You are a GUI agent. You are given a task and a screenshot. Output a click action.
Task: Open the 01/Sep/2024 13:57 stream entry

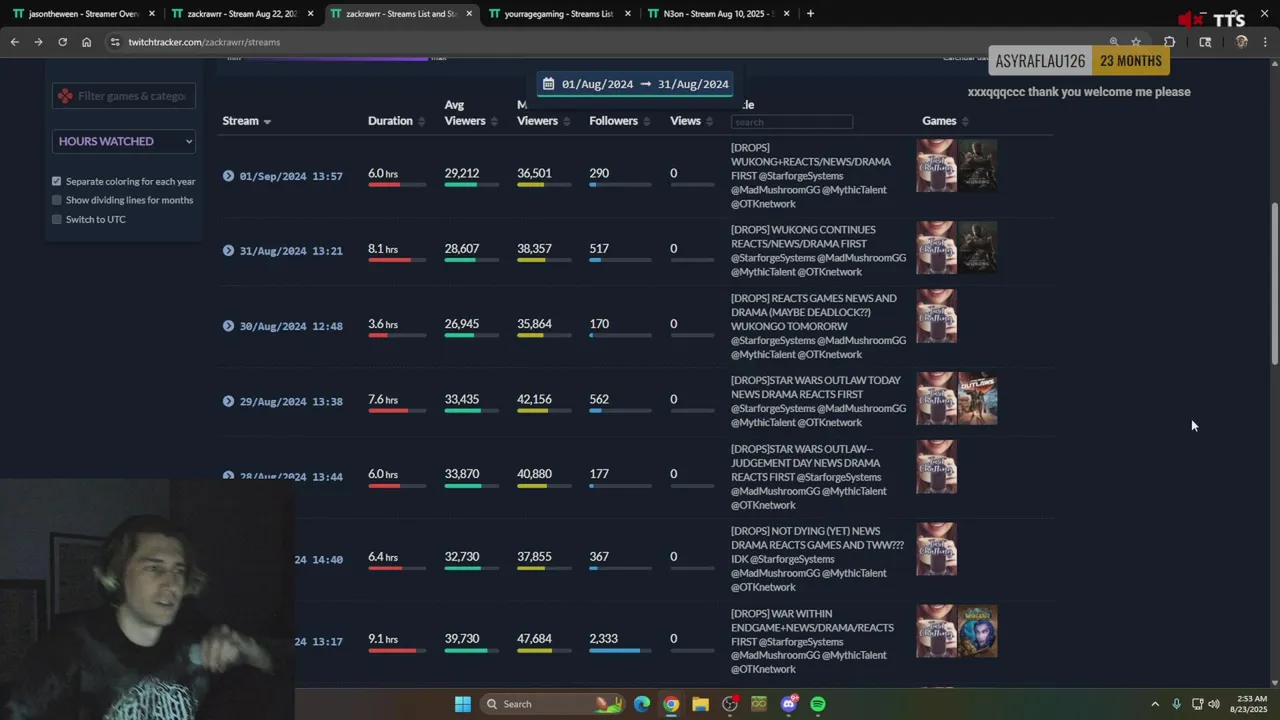click(291, 176)
